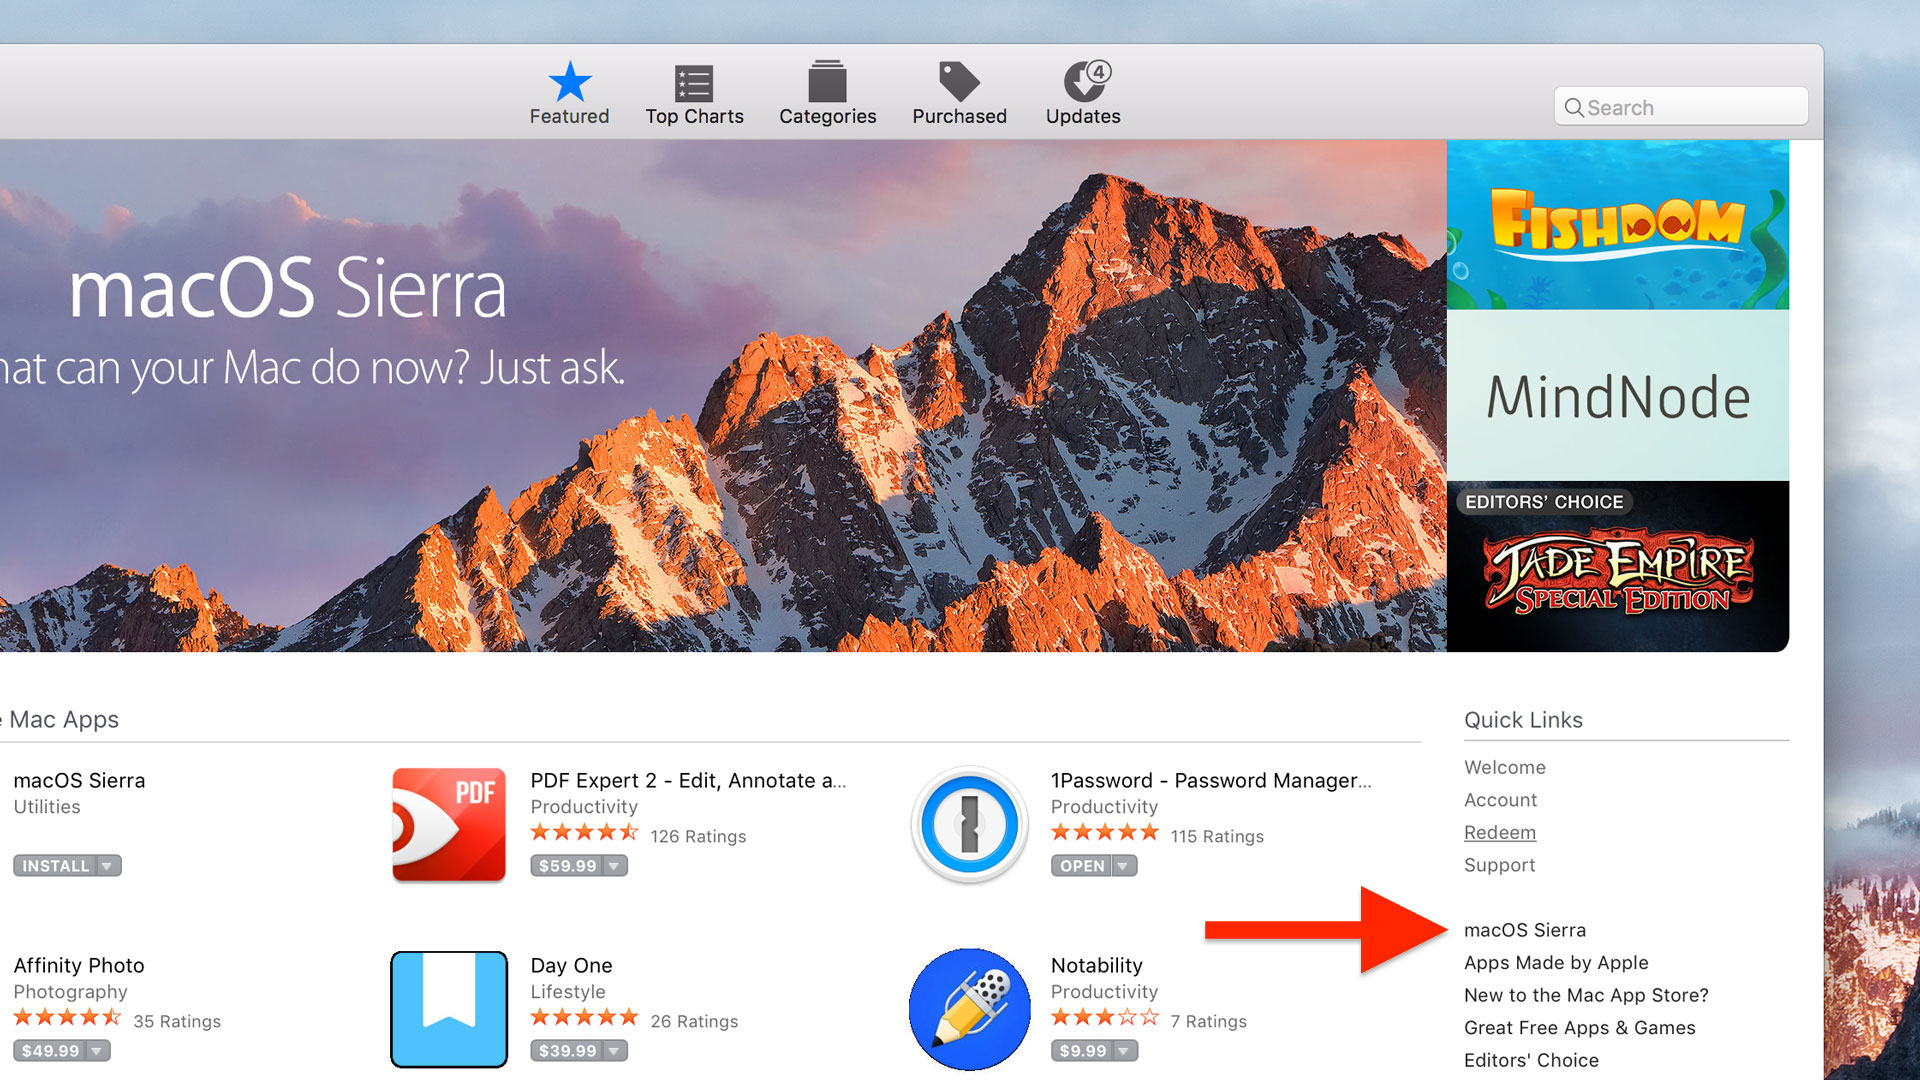Expand the INSTALL button dropdown arrow

coord(107,866)
